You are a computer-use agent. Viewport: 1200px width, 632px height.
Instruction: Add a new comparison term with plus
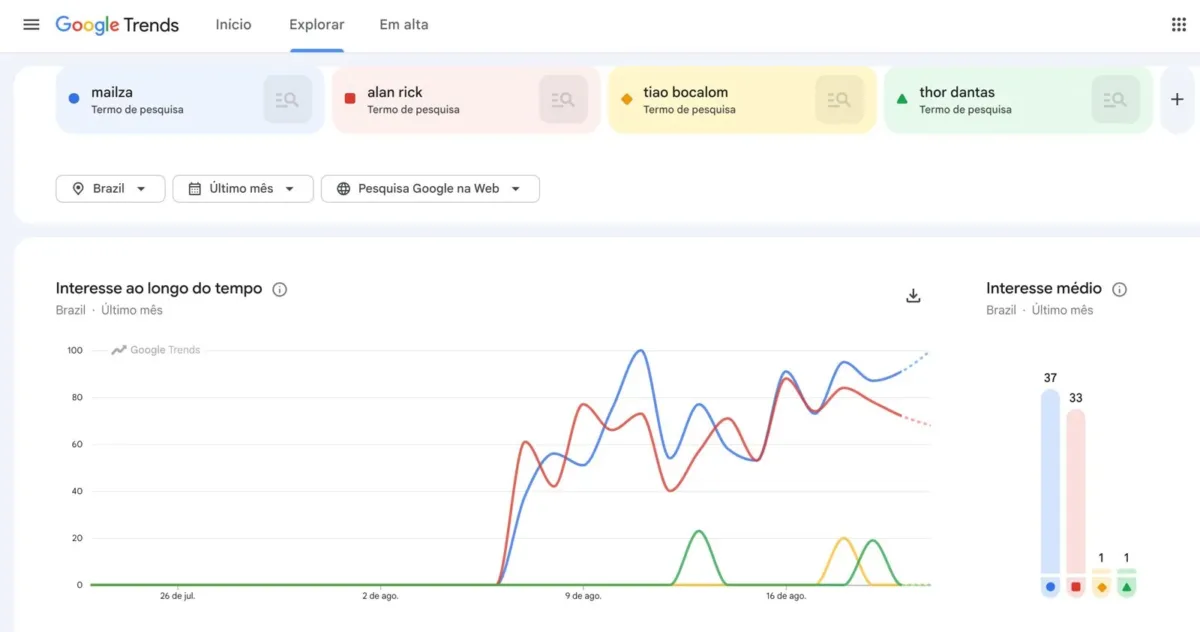click(1176, 99)
